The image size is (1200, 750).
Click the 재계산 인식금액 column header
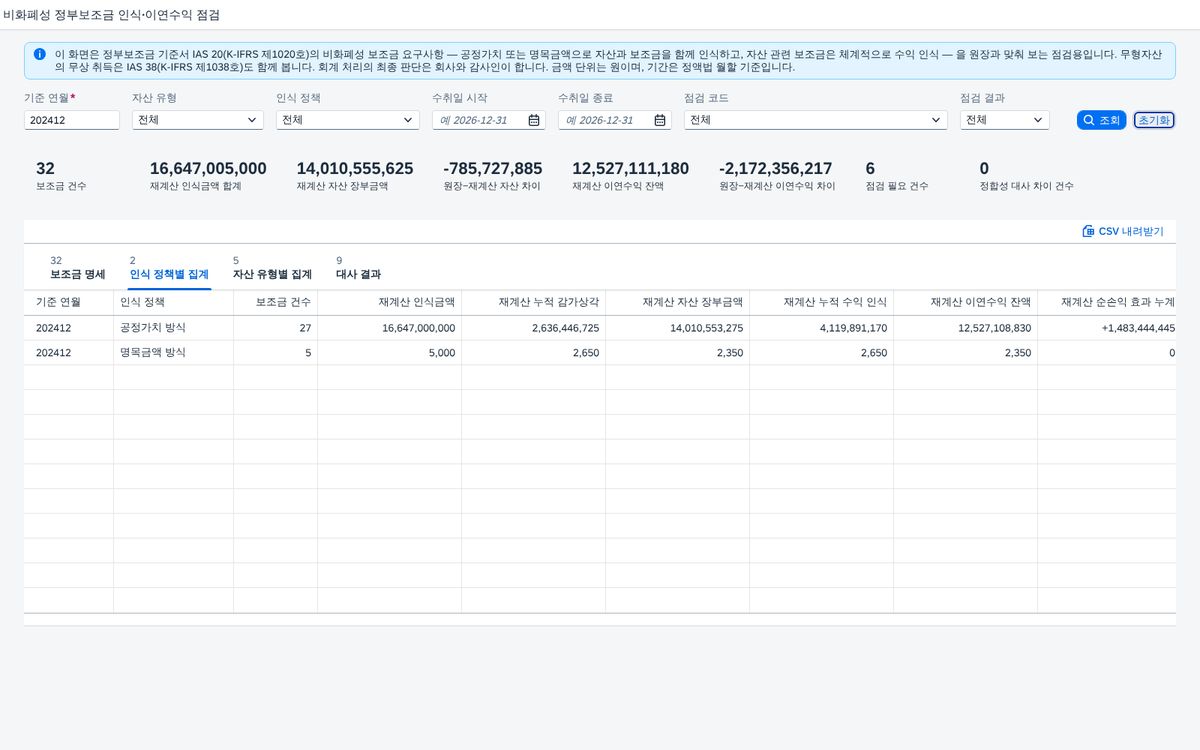(390, 302)
